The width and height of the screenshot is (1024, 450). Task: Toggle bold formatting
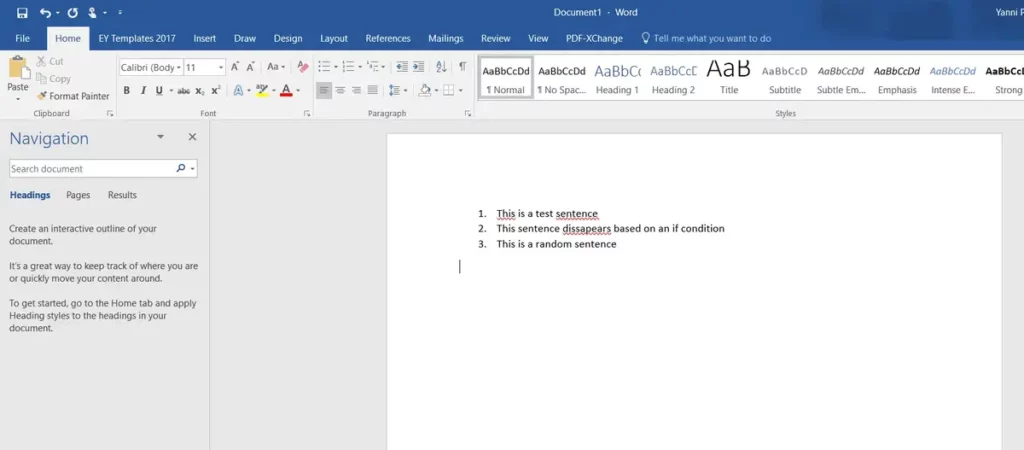[127, 91]
